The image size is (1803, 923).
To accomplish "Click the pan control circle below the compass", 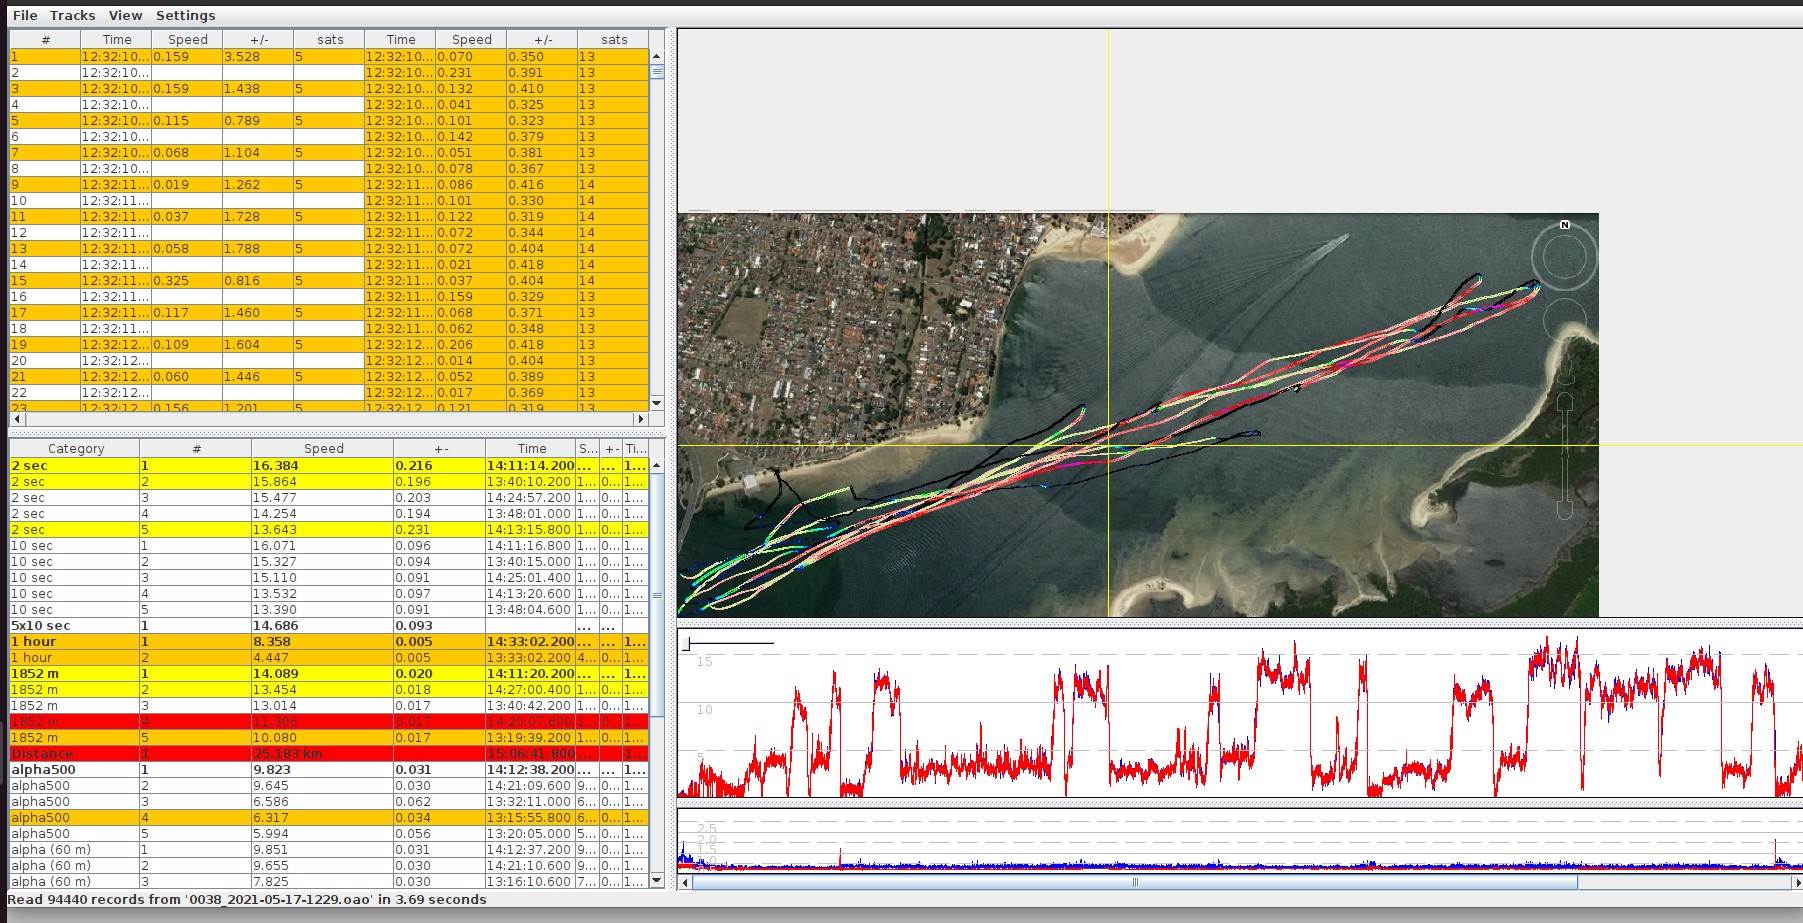I will point(1565,321).
